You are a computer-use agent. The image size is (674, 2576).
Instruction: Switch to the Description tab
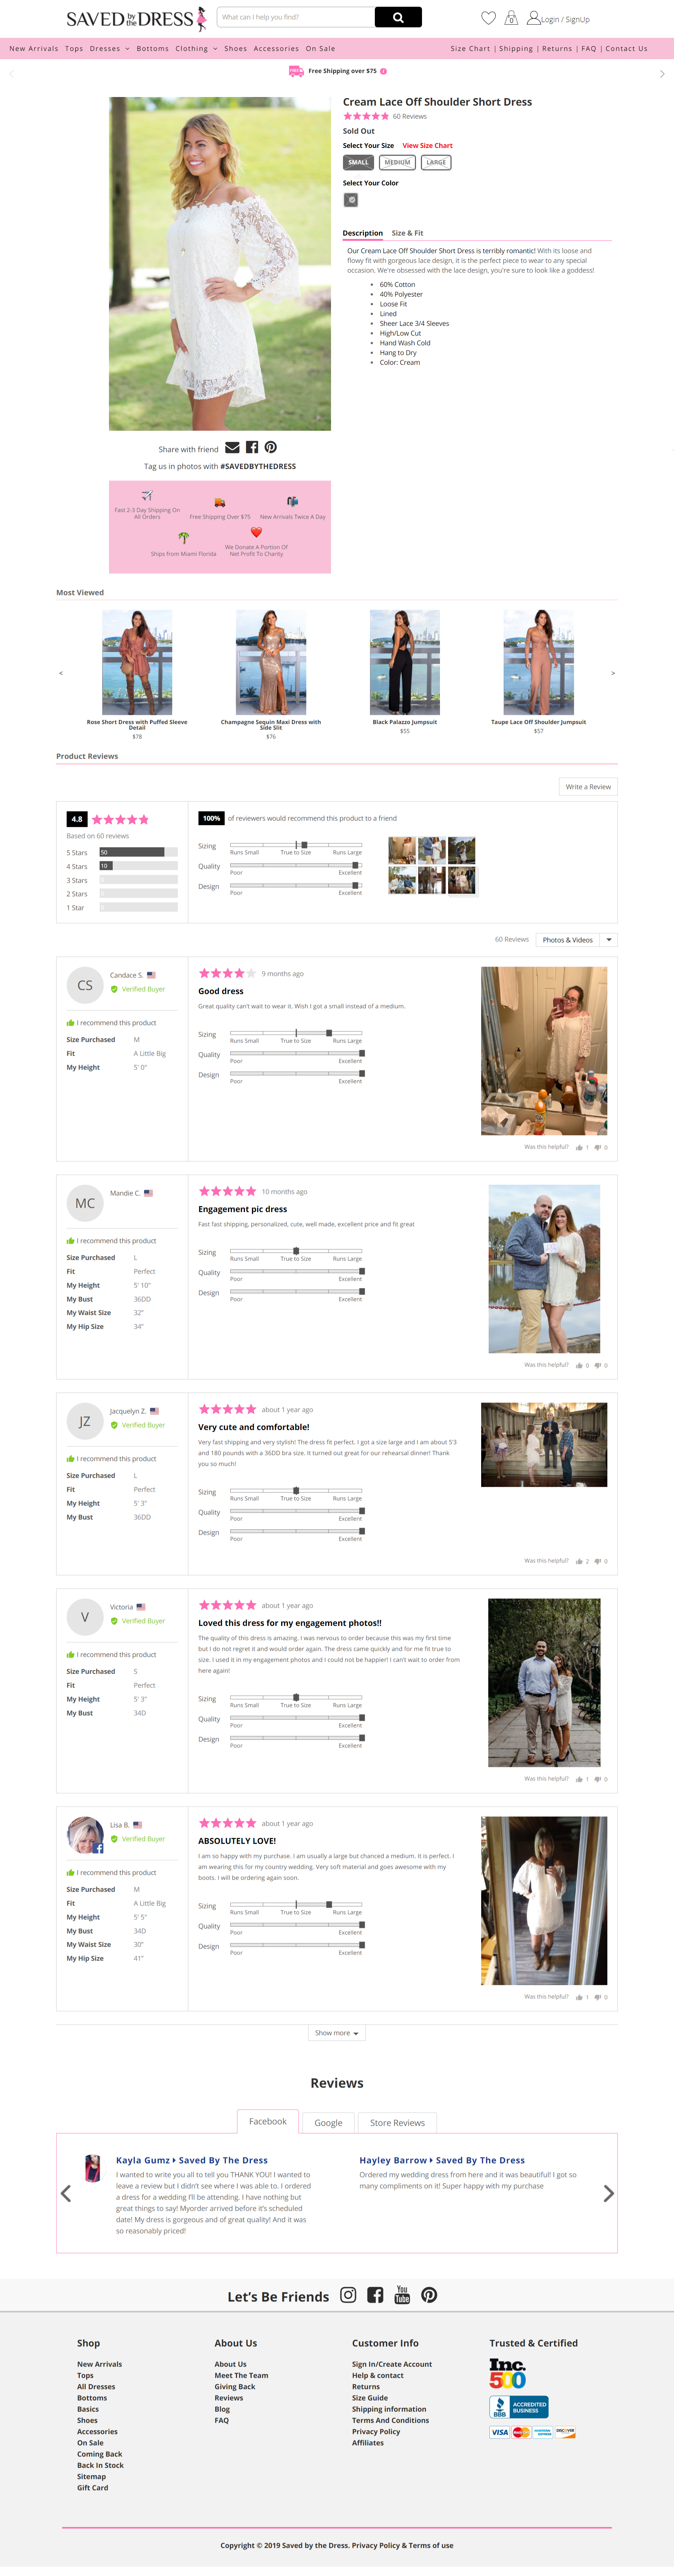point(363,233)
